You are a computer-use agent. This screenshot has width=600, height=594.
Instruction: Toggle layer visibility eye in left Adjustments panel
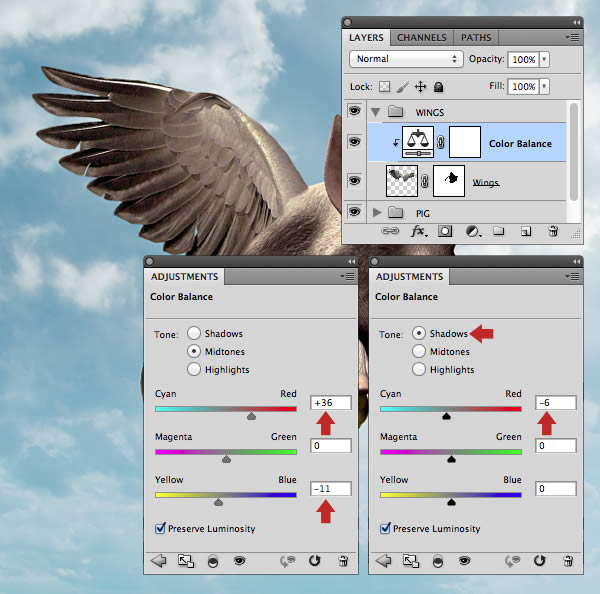click(x=240, y=561)
